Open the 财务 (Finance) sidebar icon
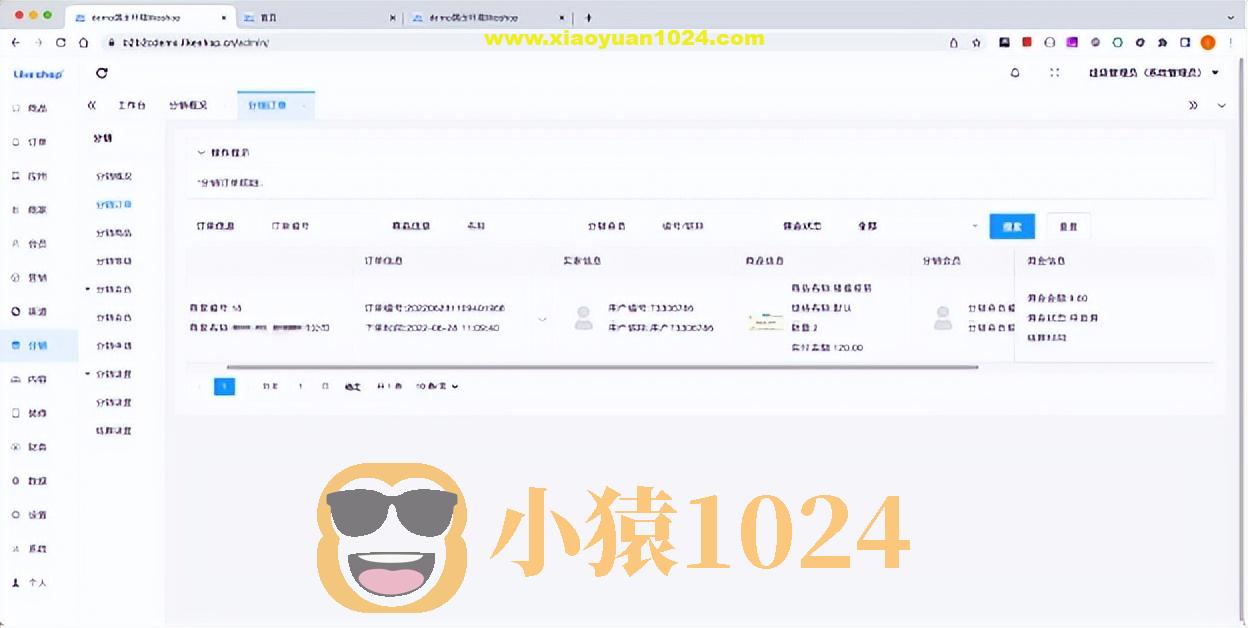1248x628 pixels. (x=35, y=447)
